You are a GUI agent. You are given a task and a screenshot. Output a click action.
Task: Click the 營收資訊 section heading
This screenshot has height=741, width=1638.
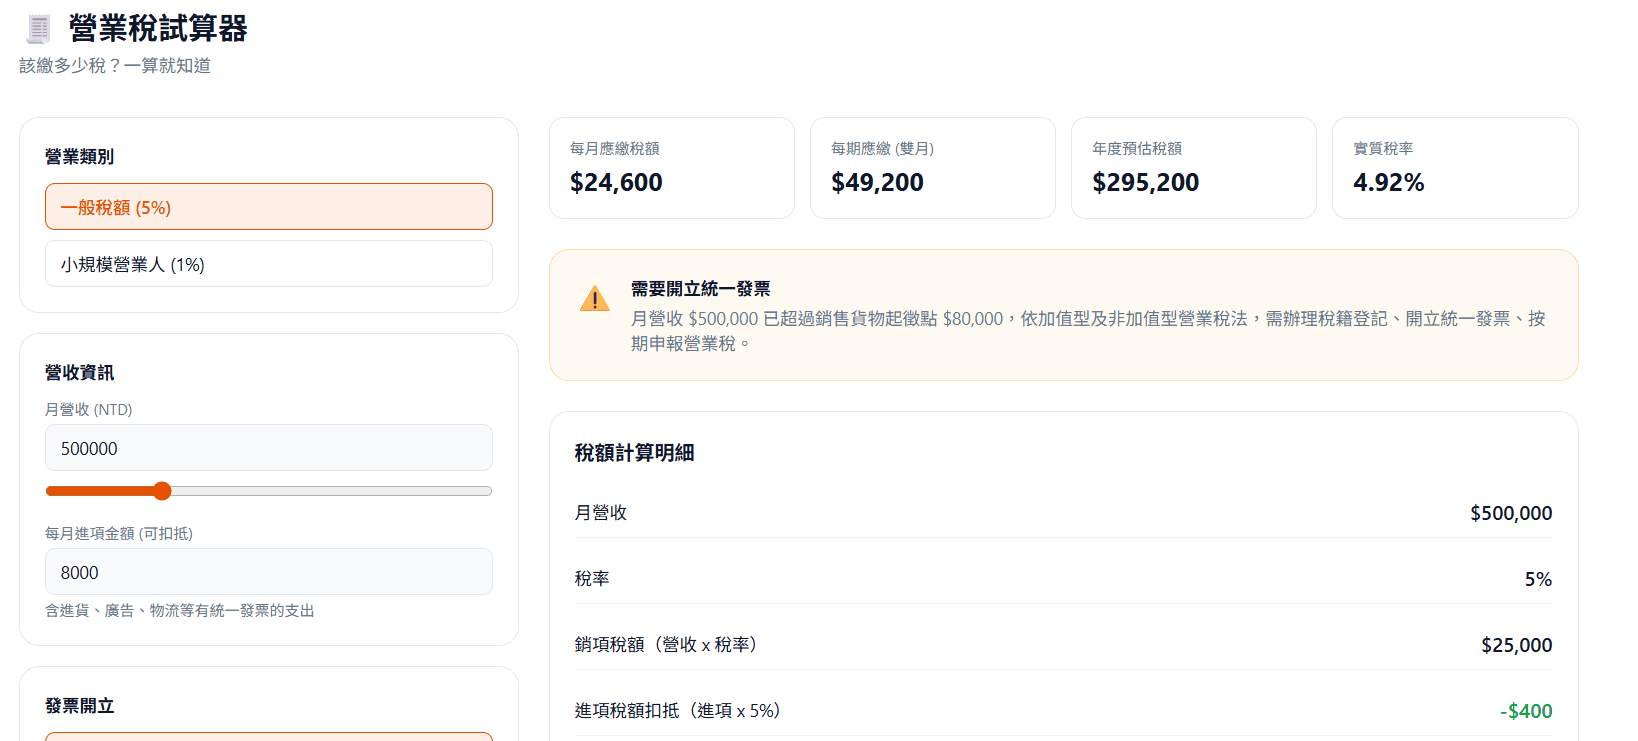pos(79,373)
